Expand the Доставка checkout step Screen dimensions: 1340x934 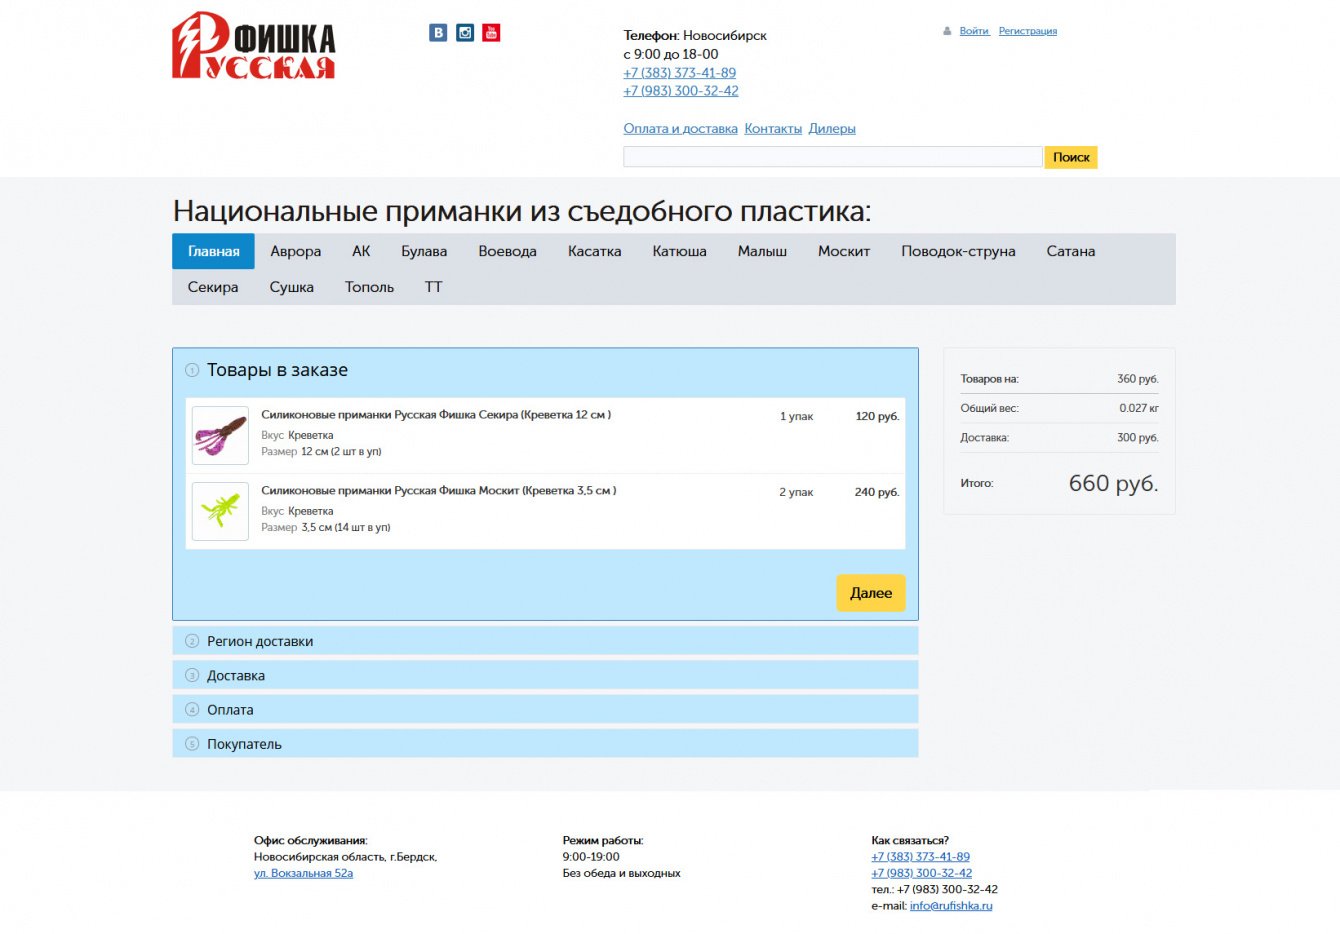point(545,675)
